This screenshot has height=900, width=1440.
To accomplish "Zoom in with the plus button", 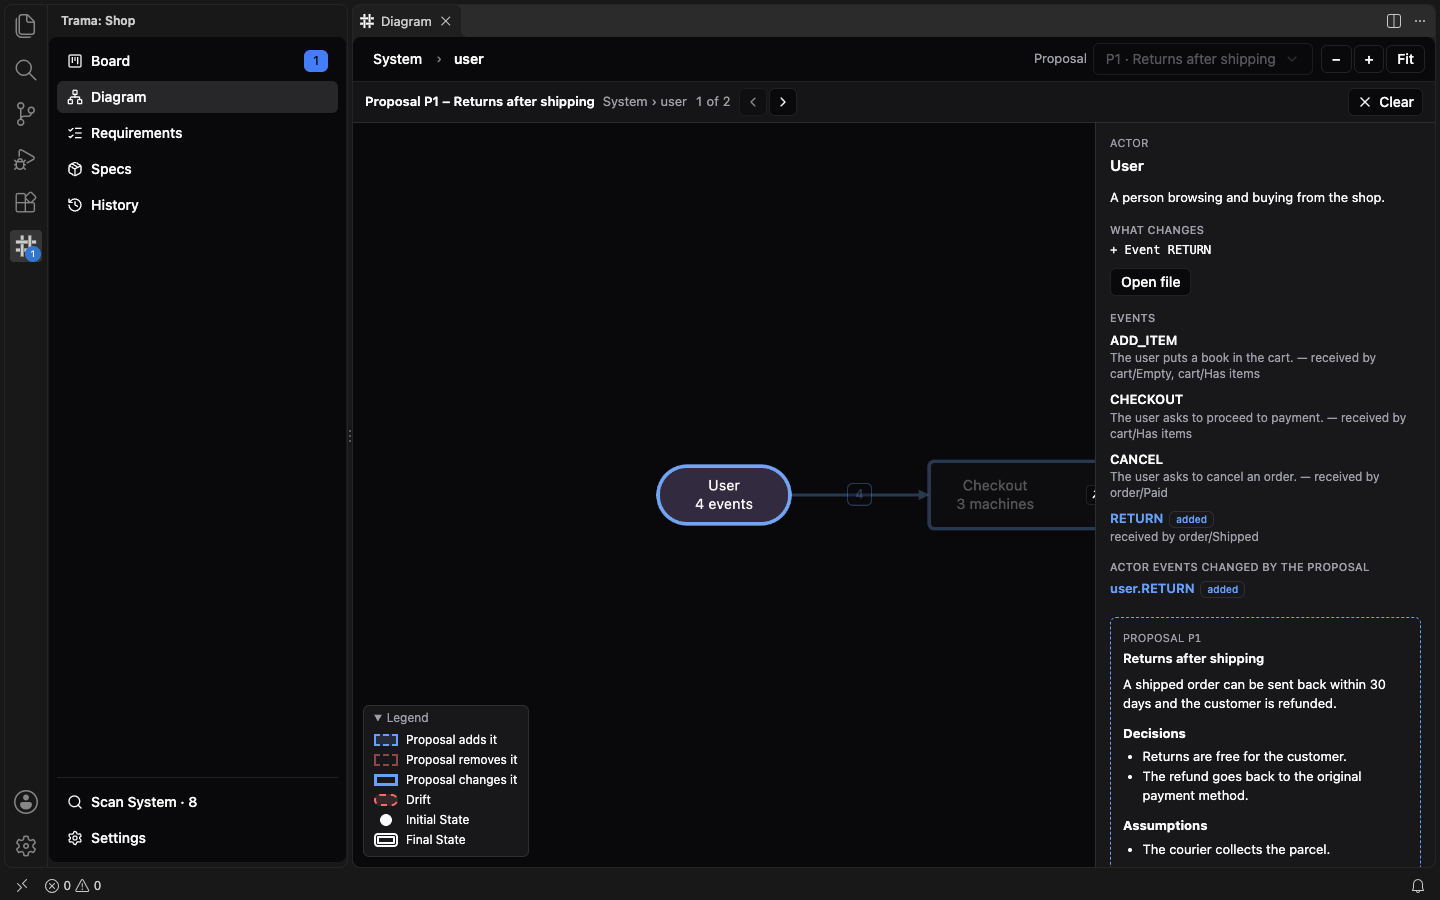I will coord(1369,60).
